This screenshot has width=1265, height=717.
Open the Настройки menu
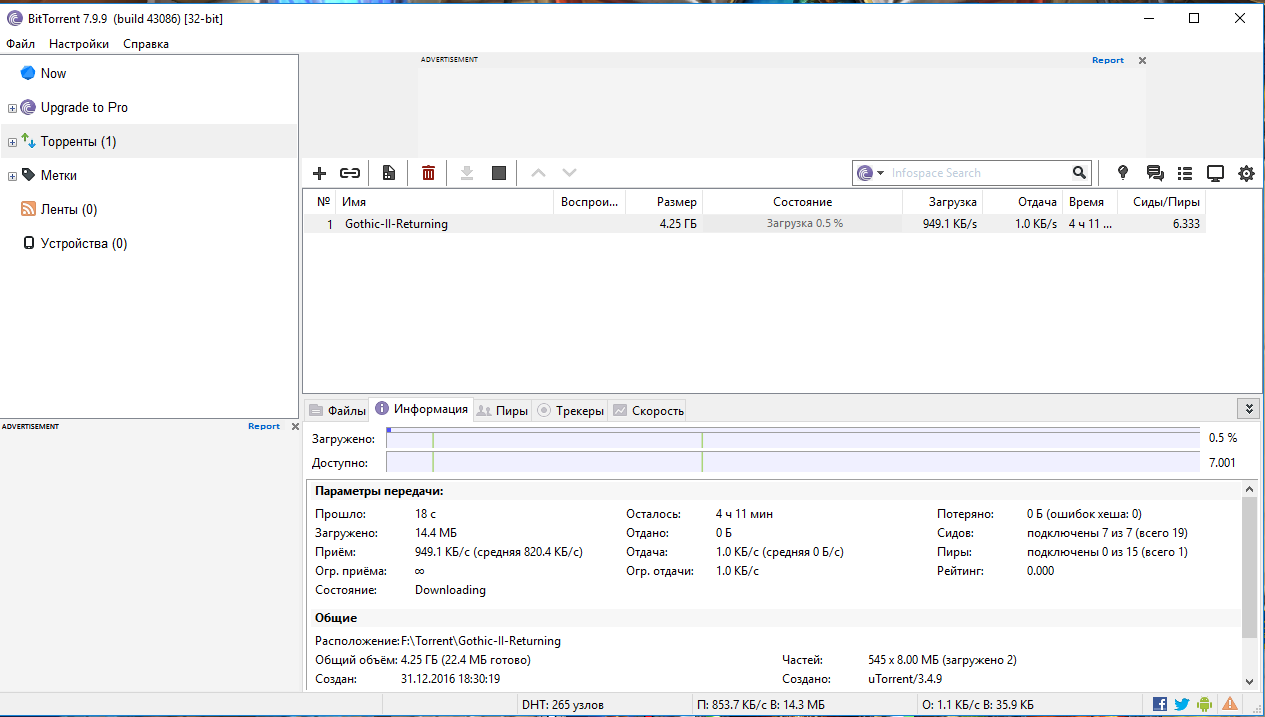click(x=79, y=44)
